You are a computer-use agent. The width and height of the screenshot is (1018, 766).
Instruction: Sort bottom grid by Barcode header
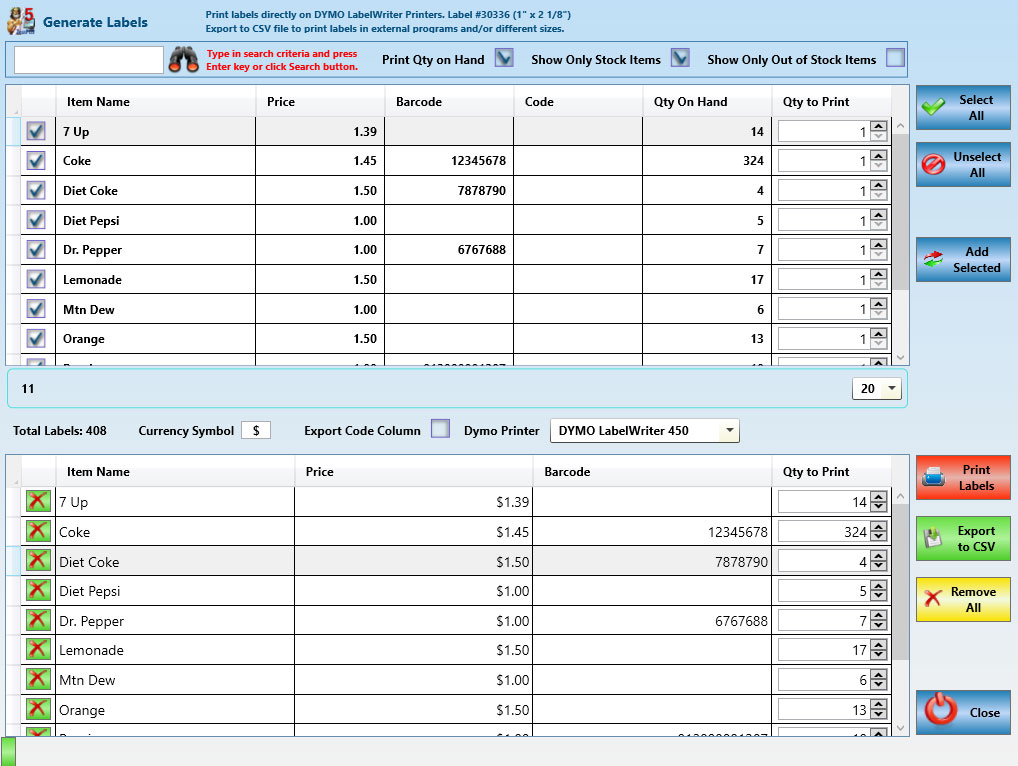pyautogui.click(x=652, y=471)
